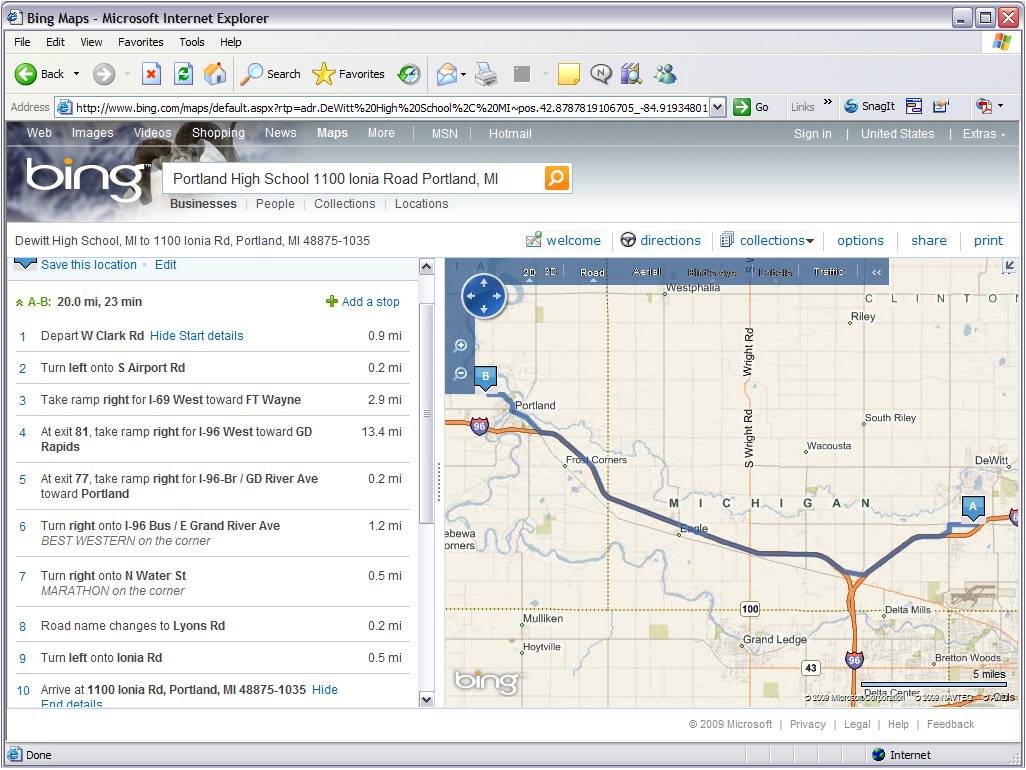Click the print link
Screen dimensions: 1026x770
988,240
